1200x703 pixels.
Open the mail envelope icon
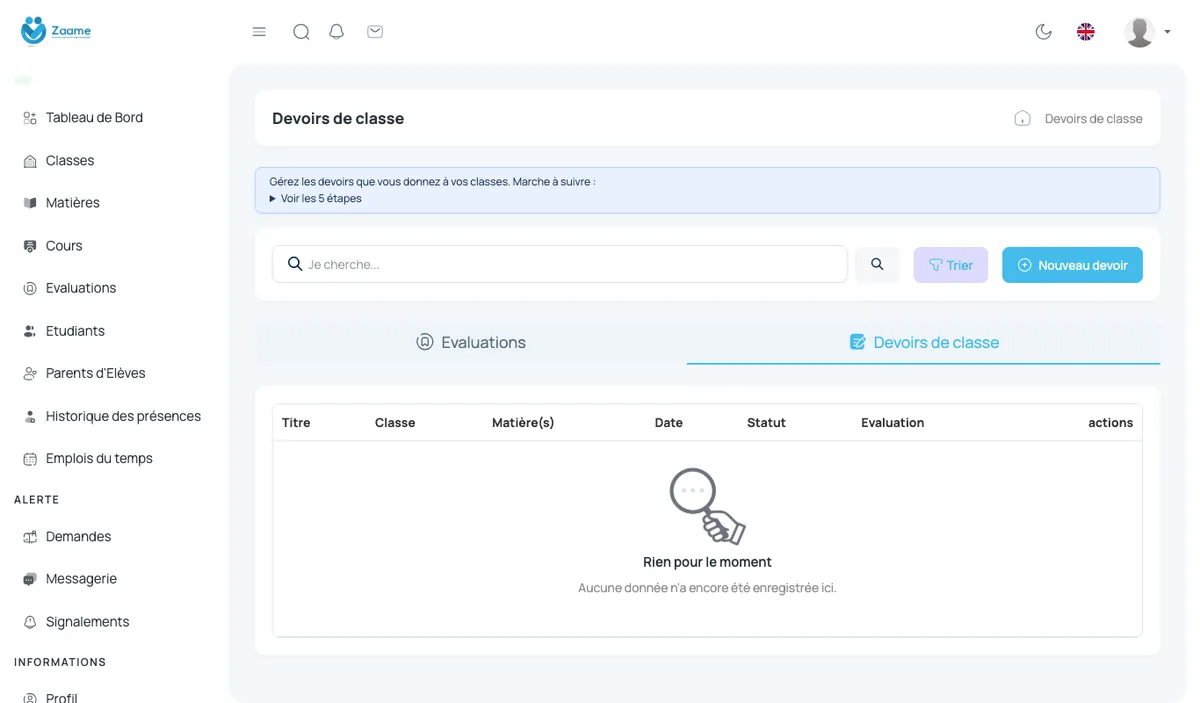point(375,32)
